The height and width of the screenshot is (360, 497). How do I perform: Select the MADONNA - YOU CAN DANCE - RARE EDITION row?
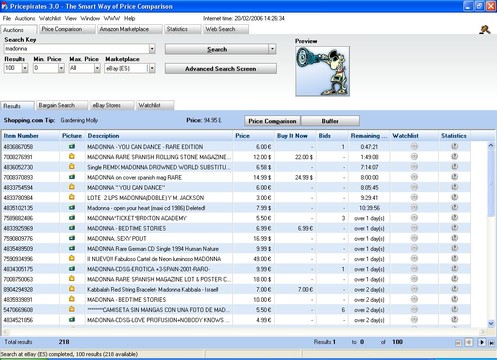tap(236, 146)
